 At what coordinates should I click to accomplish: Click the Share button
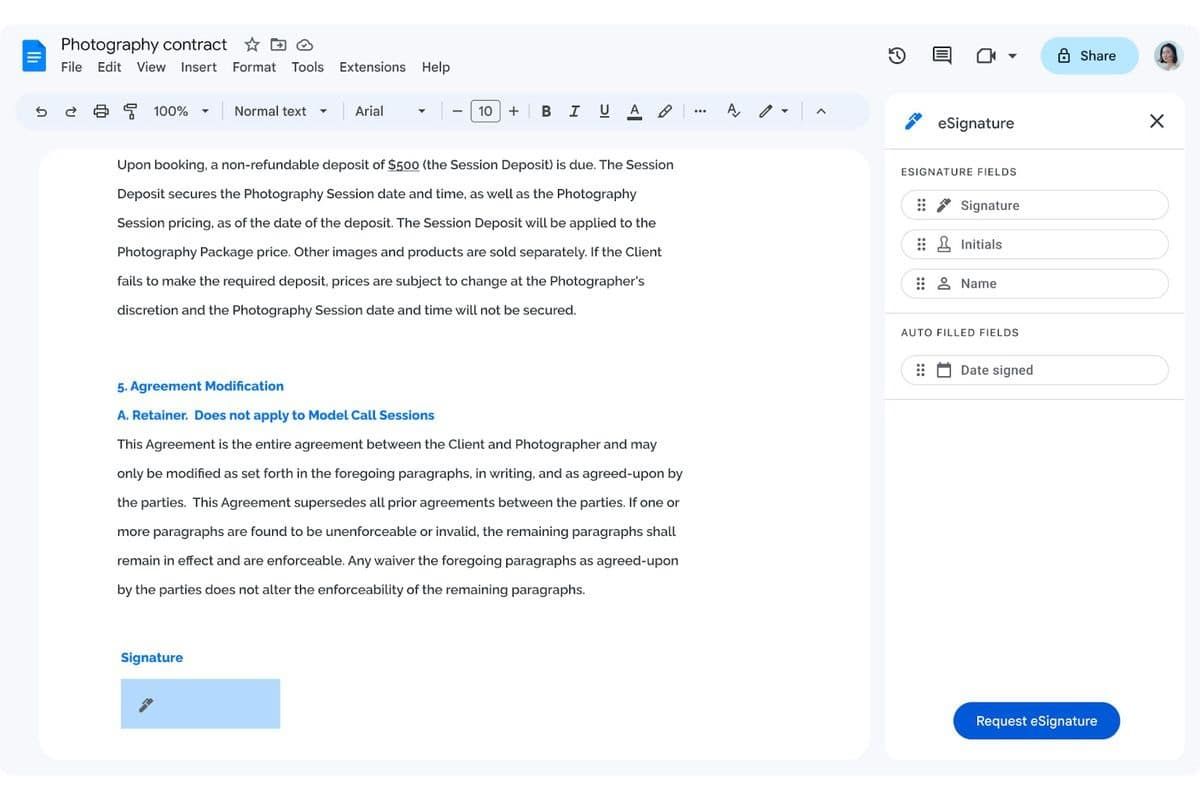click(1088, 56)
